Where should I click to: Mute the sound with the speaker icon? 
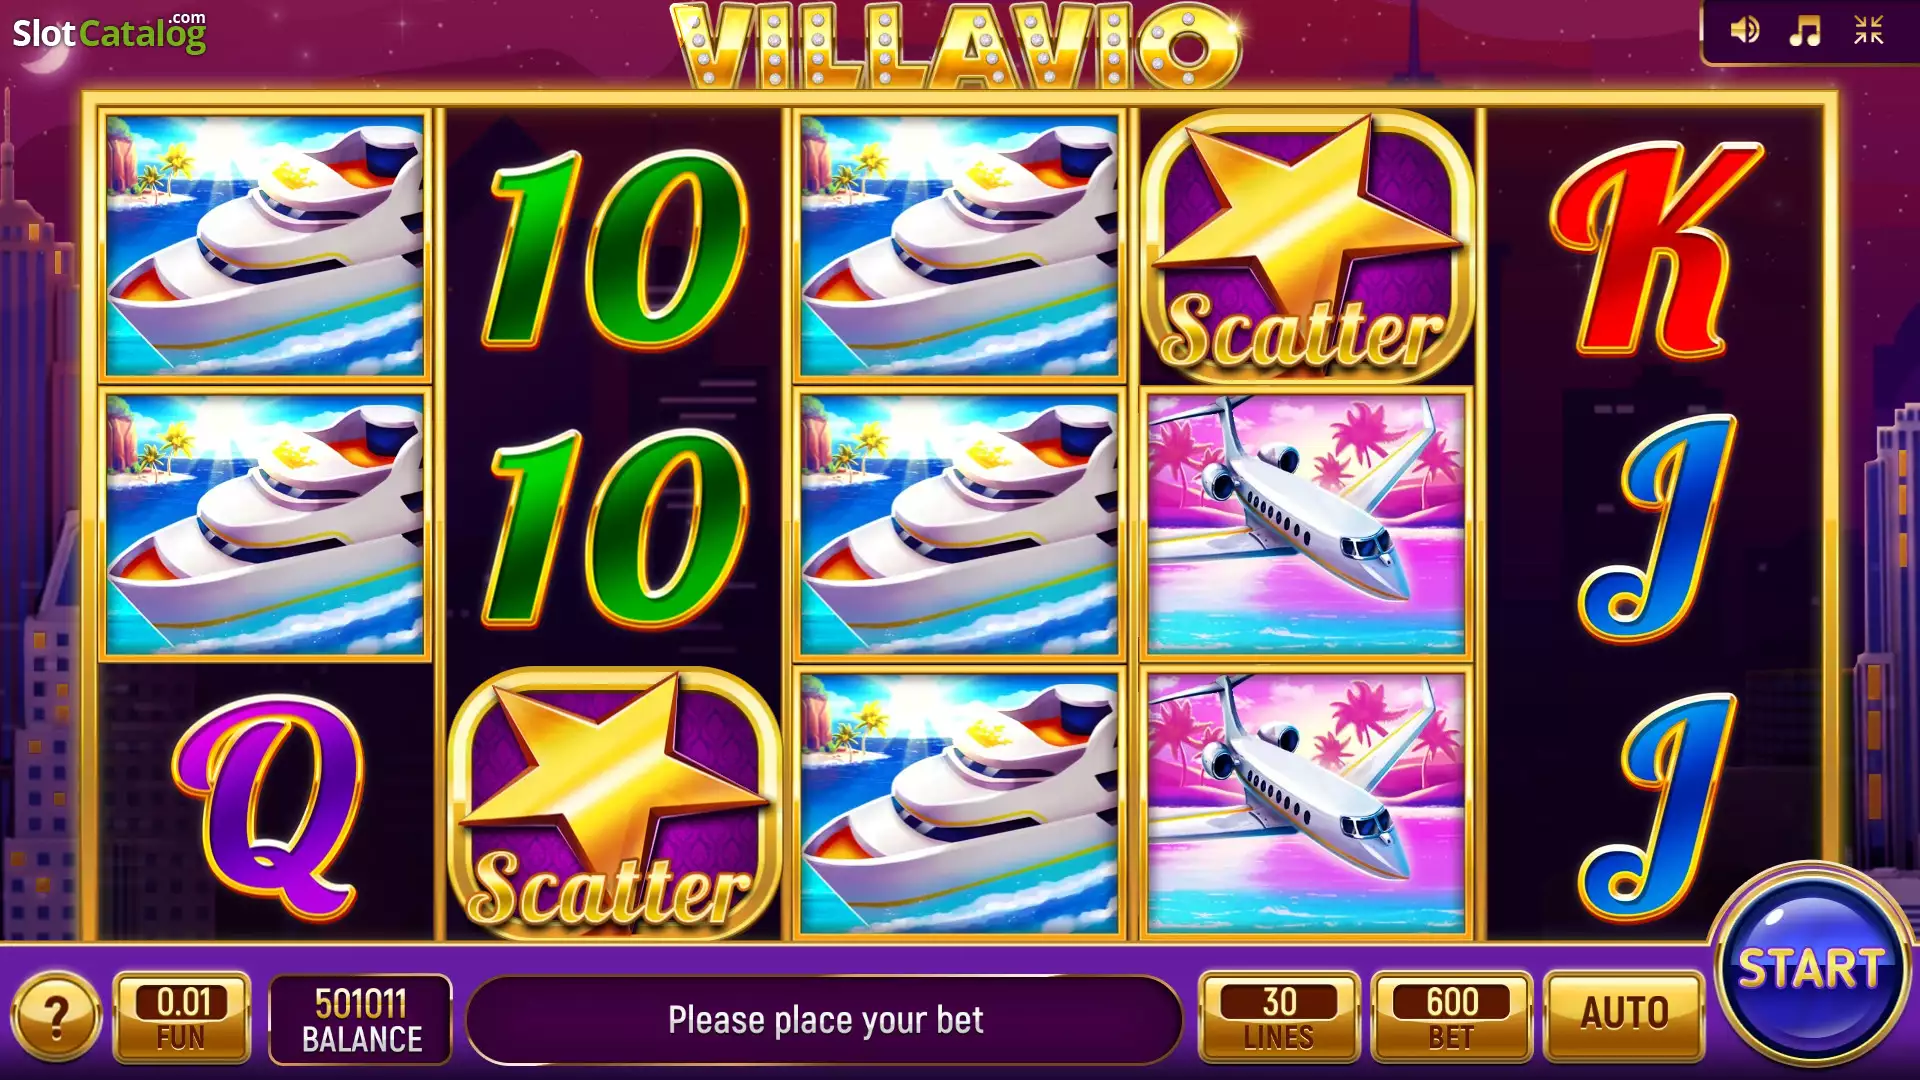(1745, 31)
